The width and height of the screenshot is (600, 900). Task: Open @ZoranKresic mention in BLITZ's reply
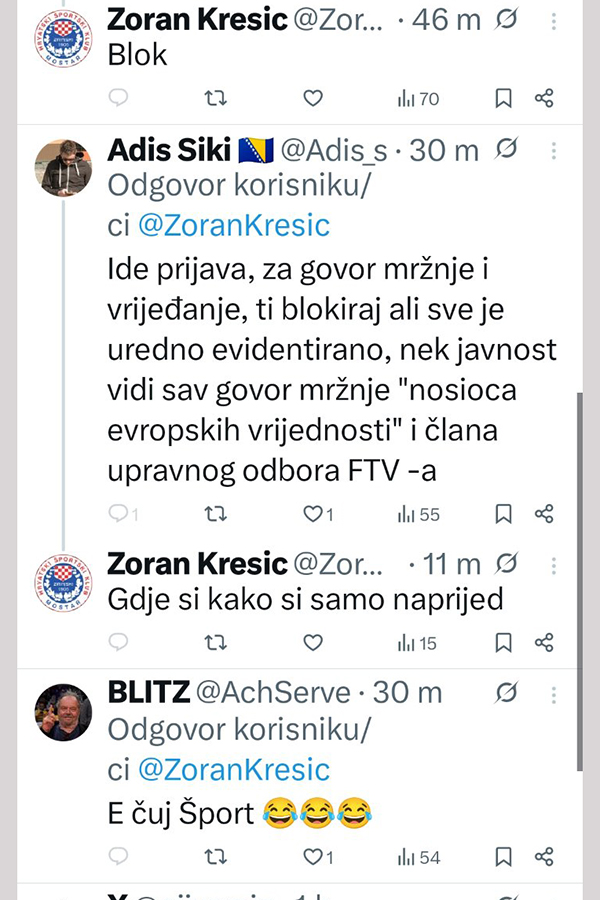(x=232, y=769)
